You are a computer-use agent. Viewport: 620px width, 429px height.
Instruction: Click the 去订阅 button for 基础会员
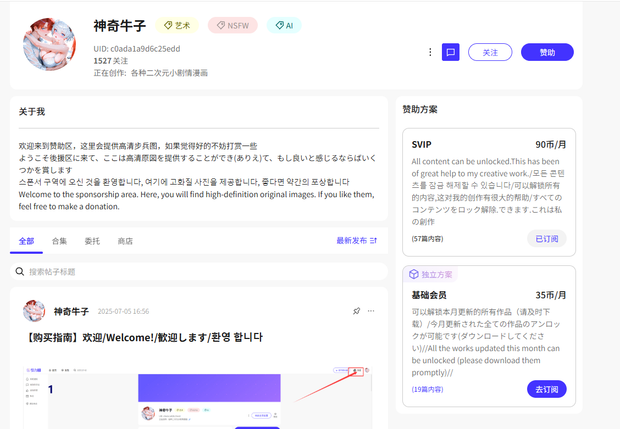[546, 389]
